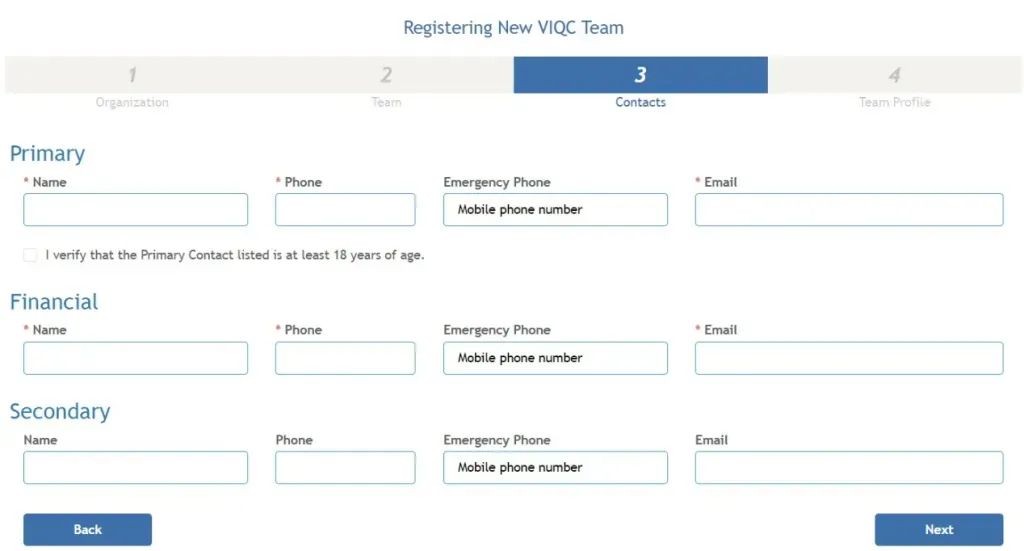Click the Secondary contact Email field
Viewport: 1024px width, 551px height.
coord(849,467)
